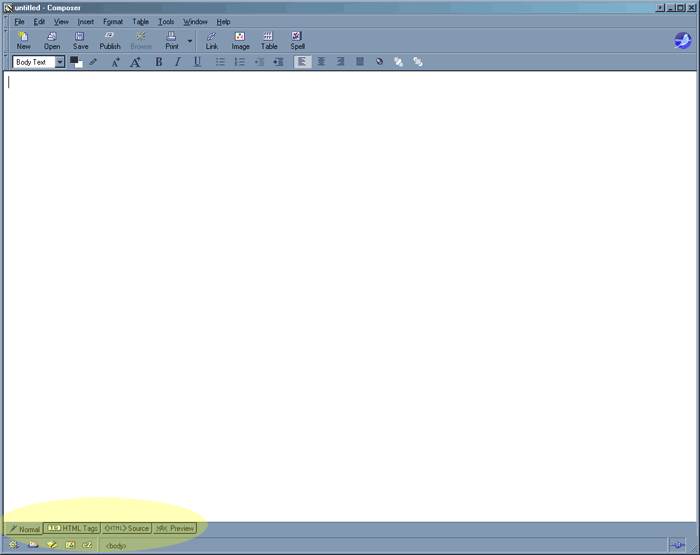Expand the Print button dropdown arrow
Screen dimensions: 700x555
tap(190, 41)
